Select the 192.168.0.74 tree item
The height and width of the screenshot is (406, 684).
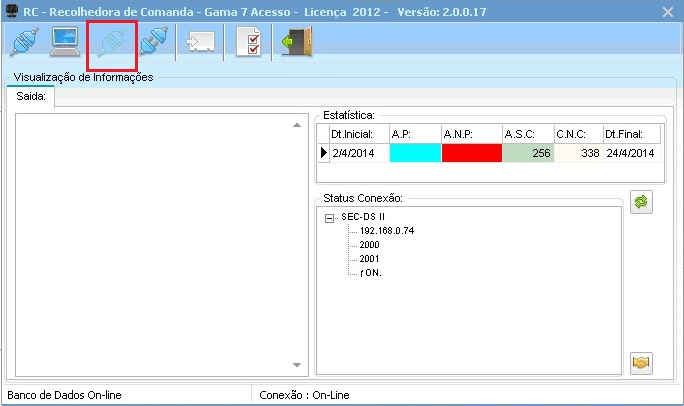point(387,231)
